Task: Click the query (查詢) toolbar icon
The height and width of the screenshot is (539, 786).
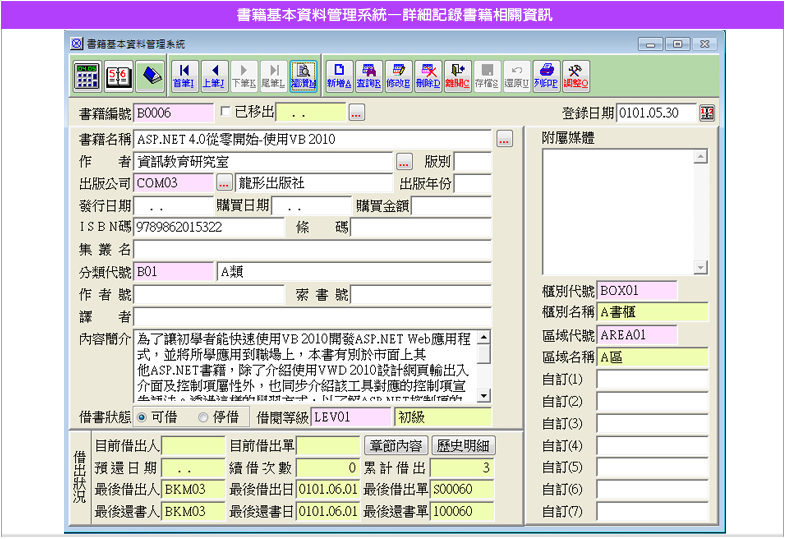Action: tap(369, 76)
